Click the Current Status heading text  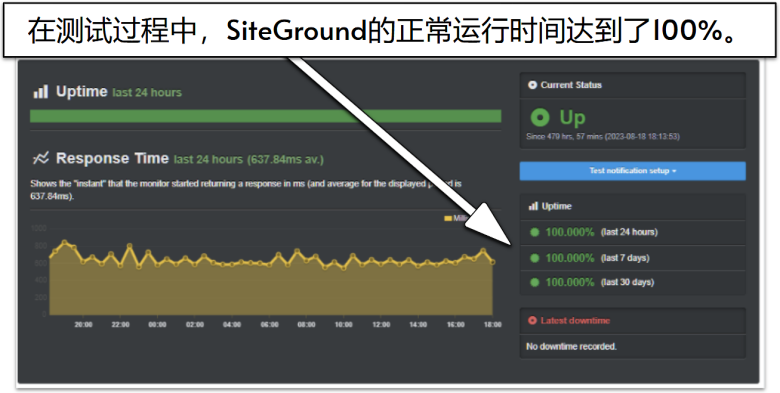click(571, 85)
